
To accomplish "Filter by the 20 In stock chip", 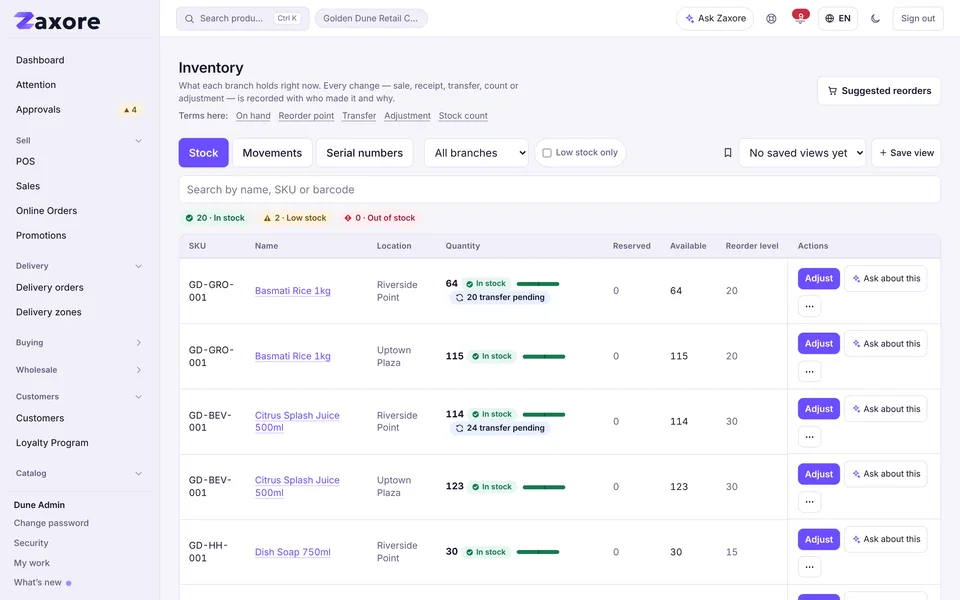I will [215, 218].
